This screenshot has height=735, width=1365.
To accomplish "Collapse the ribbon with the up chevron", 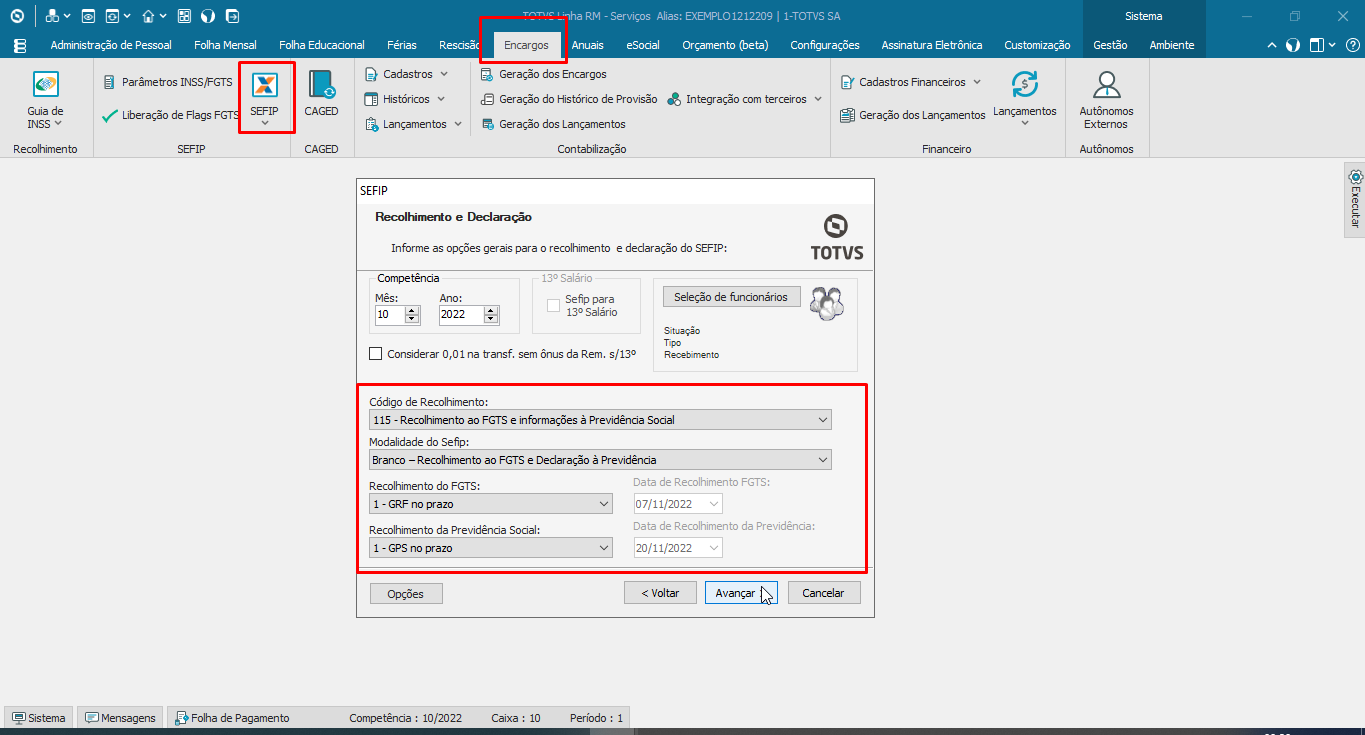I will (x=1272, y=45).
